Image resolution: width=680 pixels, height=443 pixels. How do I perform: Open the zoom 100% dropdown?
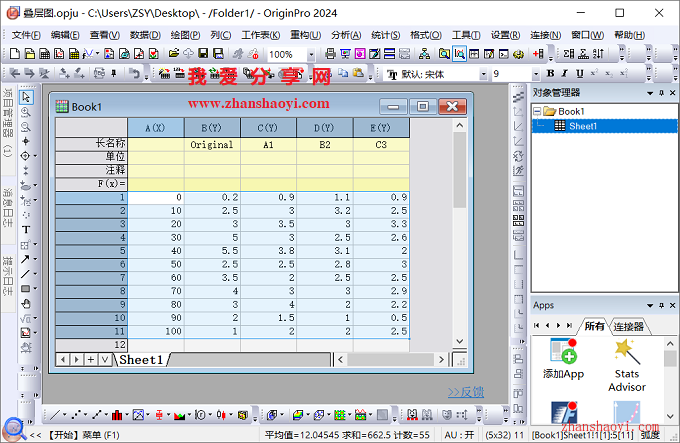(311, 55)
